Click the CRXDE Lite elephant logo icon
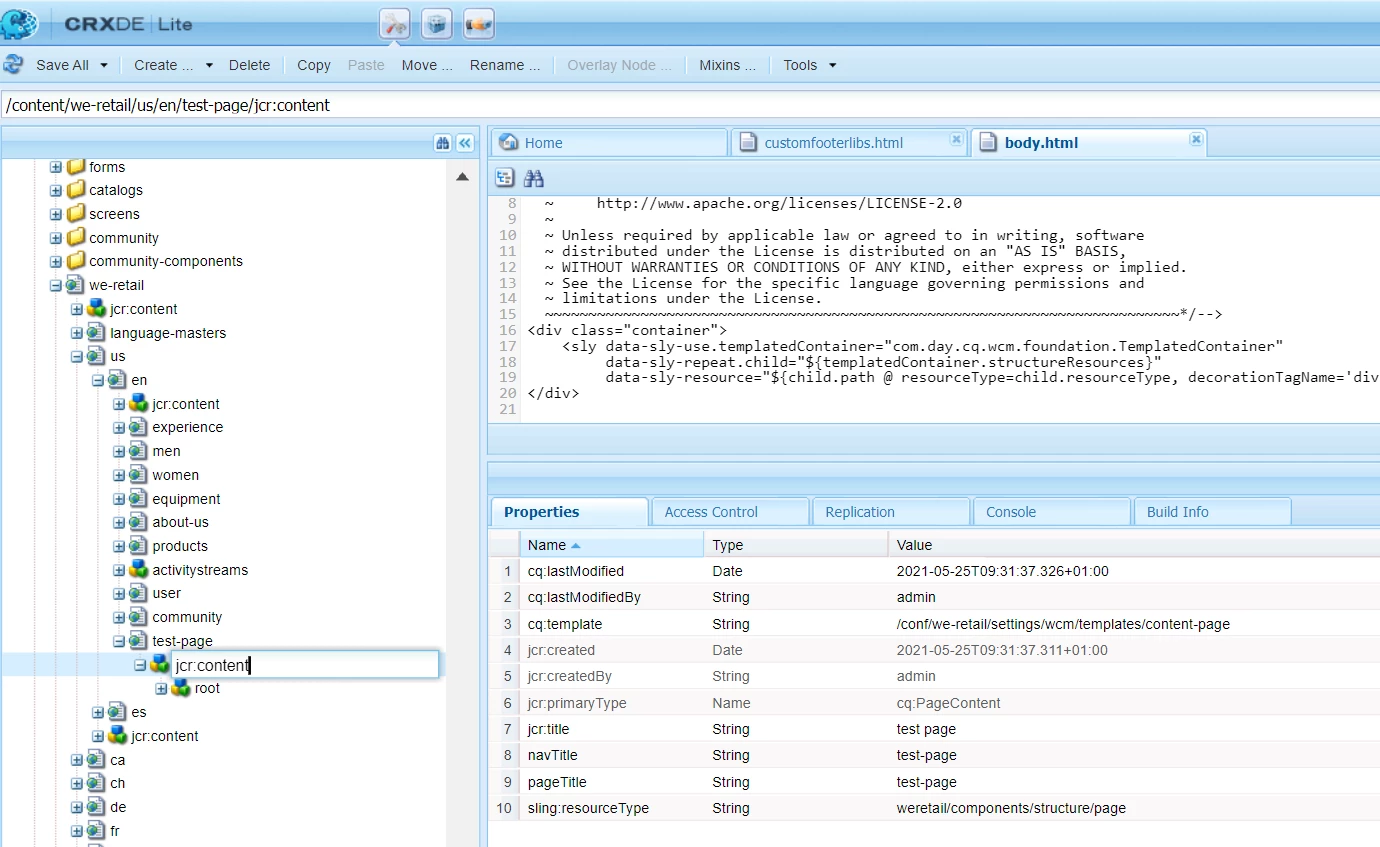This screenshot has width=1380, height=847. tap(20, 22)
